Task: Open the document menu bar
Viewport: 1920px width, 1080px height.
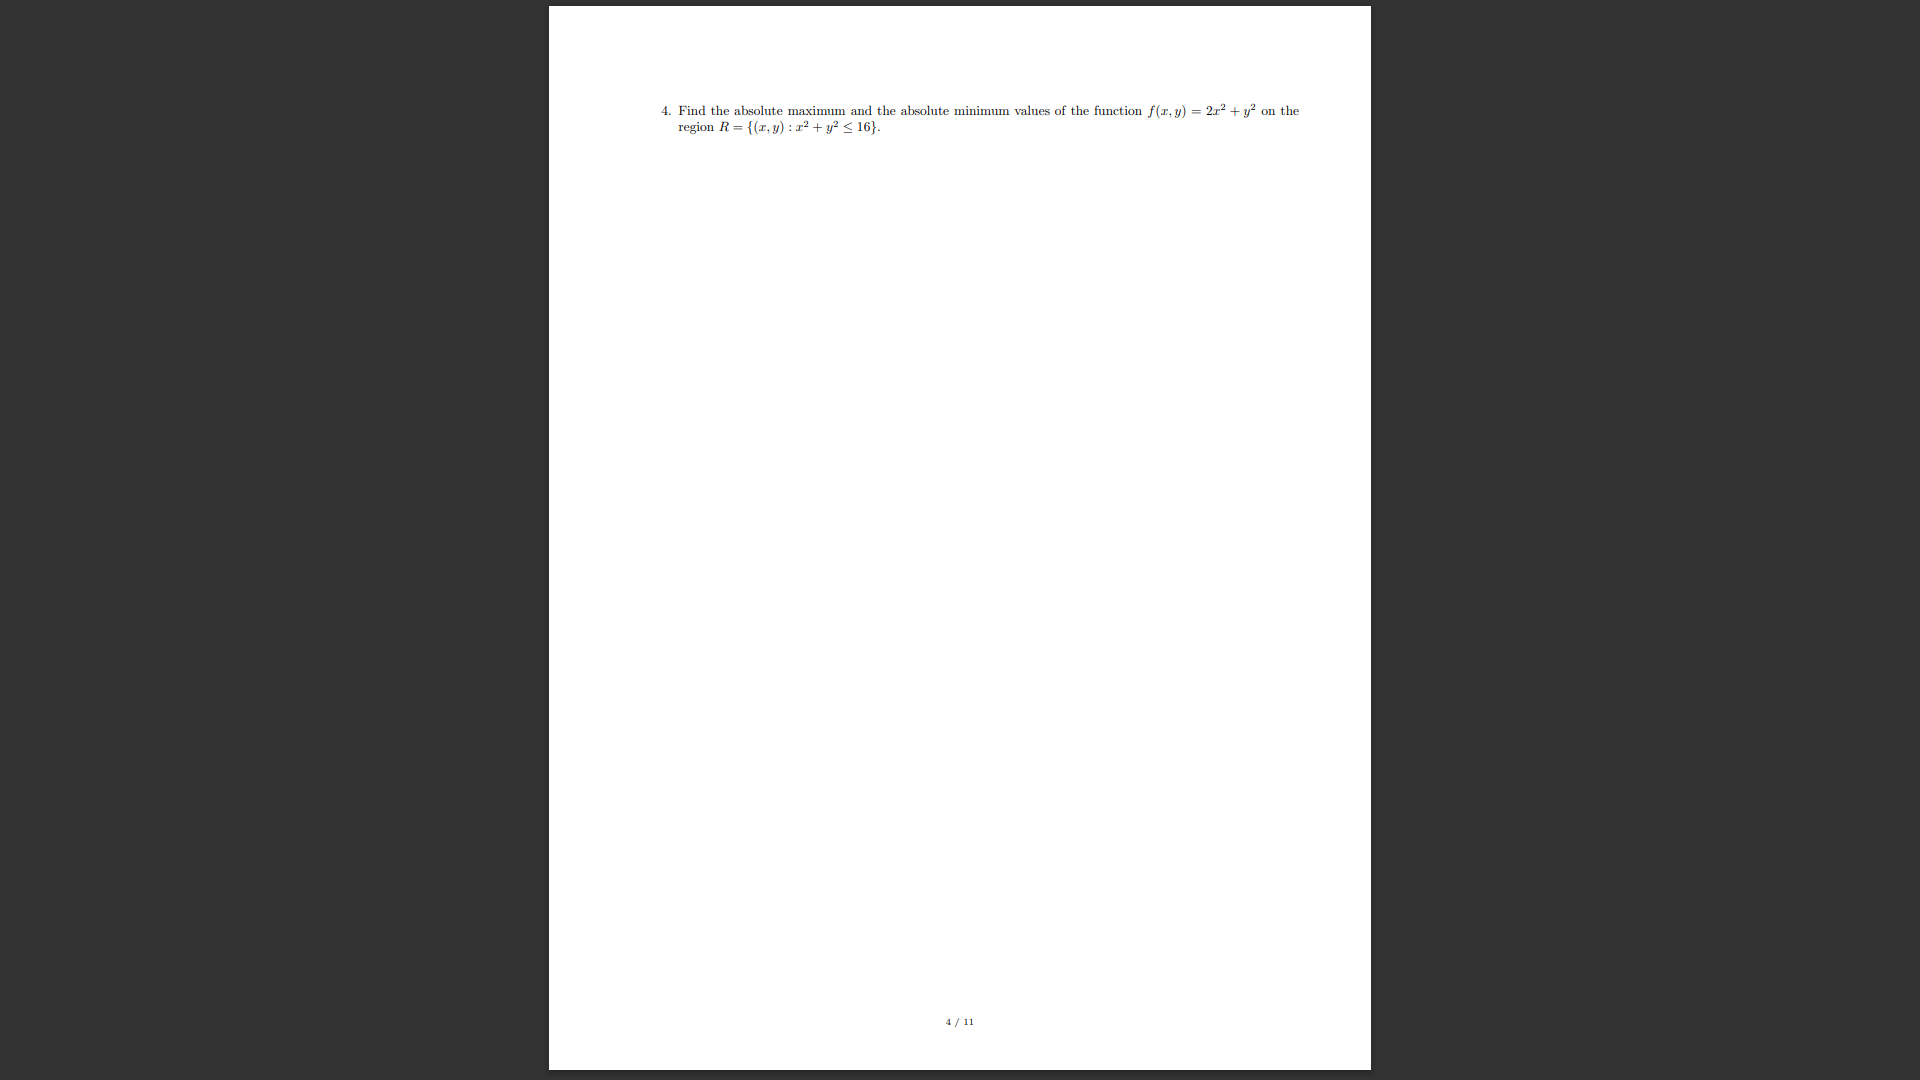Action: click(x=960, y=3)
